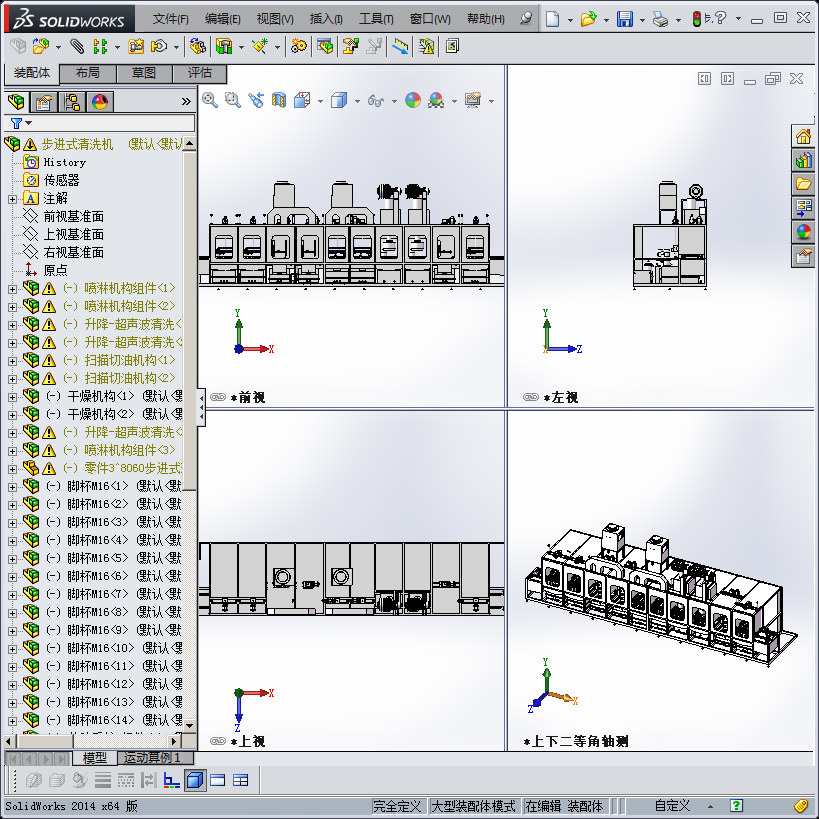Click the Hide/Show Items glasses icon
The width and height of the screenshot is (819, 819).
coord(376,100)
